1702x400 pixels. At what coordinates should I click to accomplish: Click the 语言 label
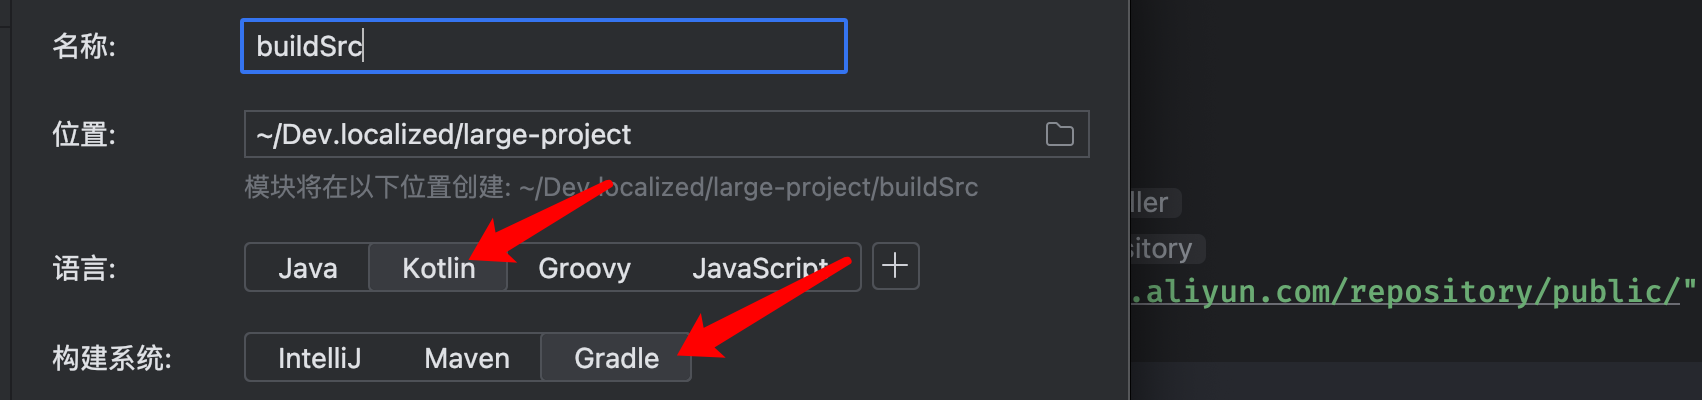pyautogui.click(x=84, y=268)
